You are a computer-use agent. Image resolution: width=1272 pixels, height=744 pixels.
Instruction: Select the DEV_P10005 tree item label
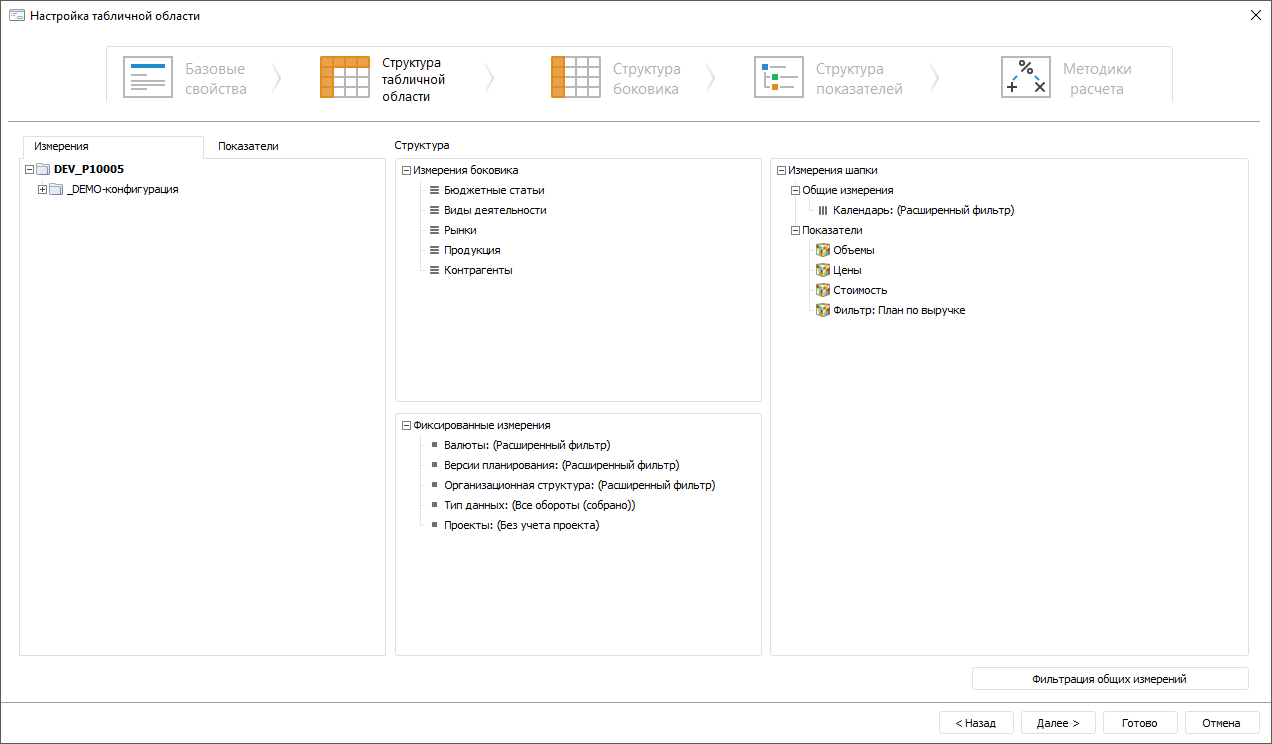coord(89,170)
